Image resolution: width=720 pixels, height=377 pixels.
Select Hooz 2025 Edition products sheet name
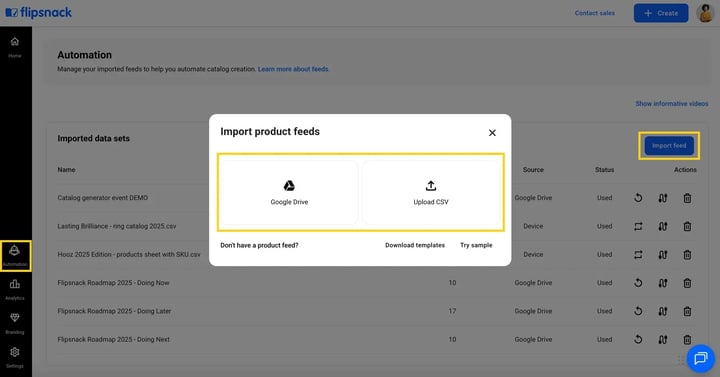(x=129, y=254)
